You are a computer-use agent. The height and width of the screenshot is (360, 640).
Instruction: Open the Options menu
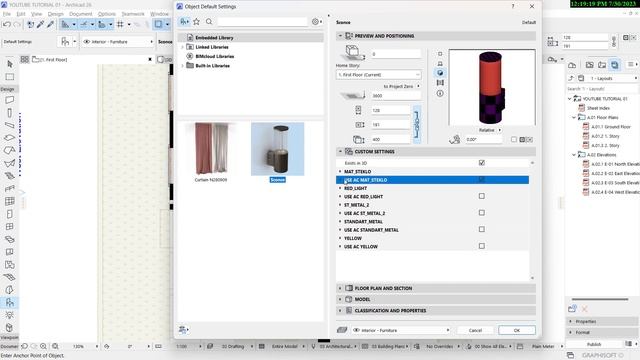pyautogui.click(x=107, y=14)
